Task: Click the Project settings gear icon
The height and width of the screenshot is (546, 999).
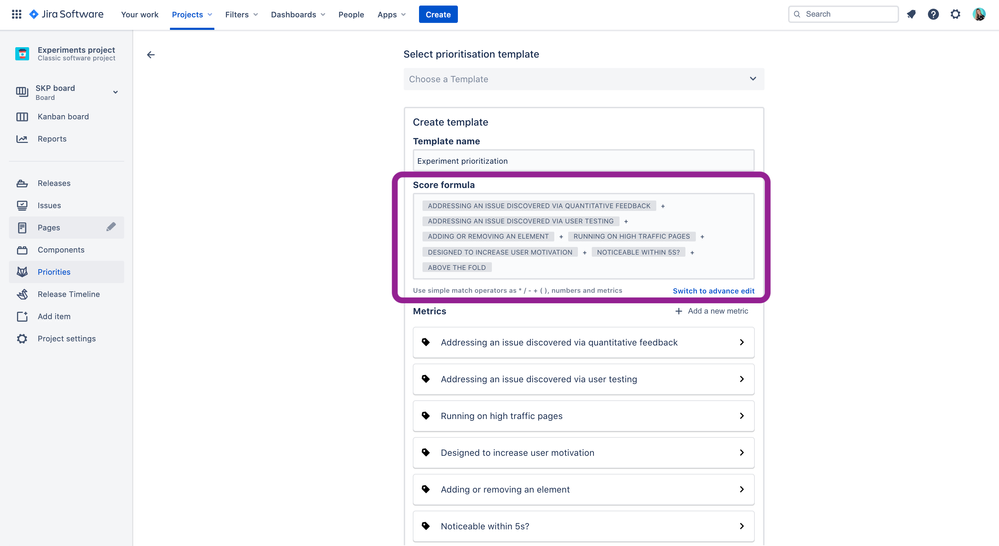Action: 22,339
